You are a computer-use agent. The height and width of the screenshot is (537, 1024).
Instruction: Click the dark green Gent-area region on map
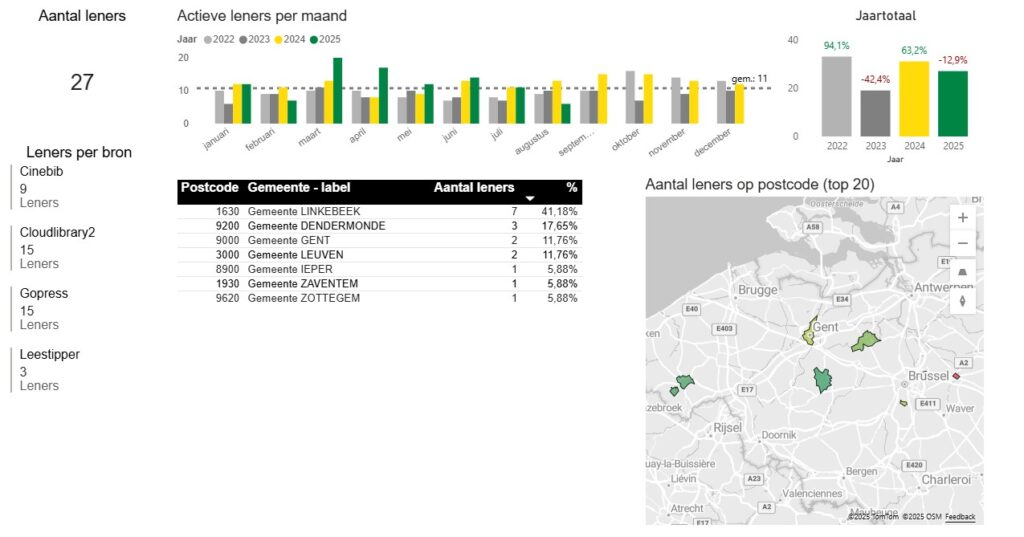click(x=822, y=380)
